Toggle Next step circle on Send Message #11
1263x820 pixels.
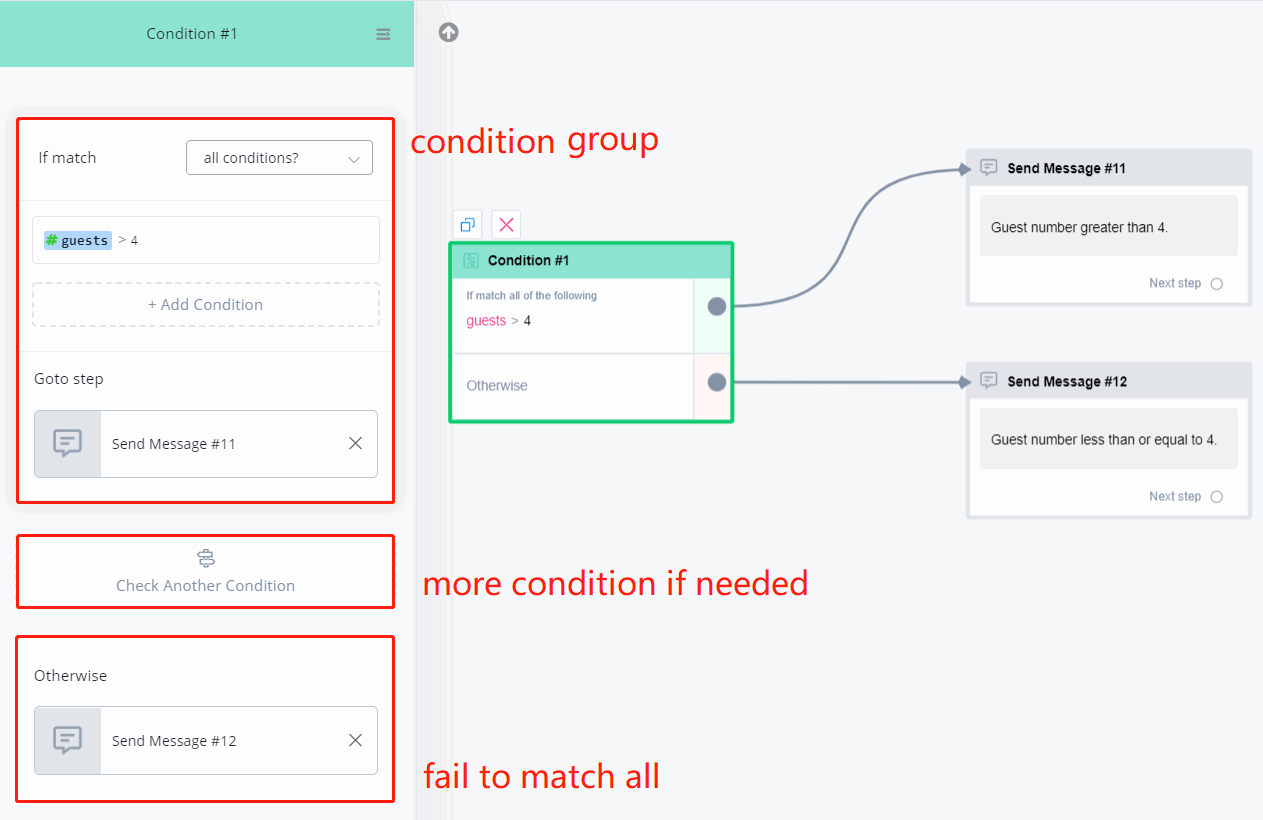tap(1217, 284)
